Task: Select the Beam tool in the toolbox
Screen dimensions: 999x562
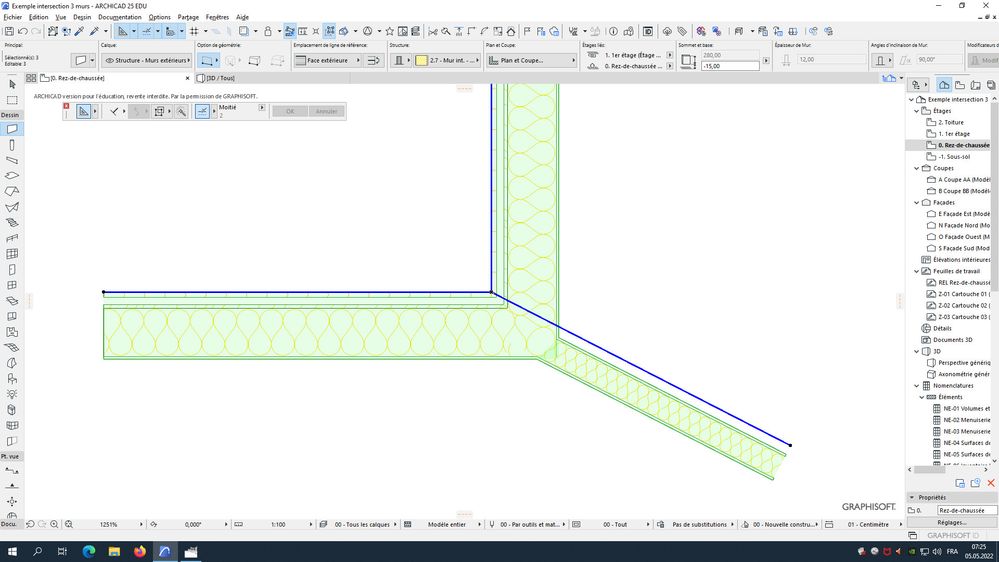Action: (x=12, y=160)
